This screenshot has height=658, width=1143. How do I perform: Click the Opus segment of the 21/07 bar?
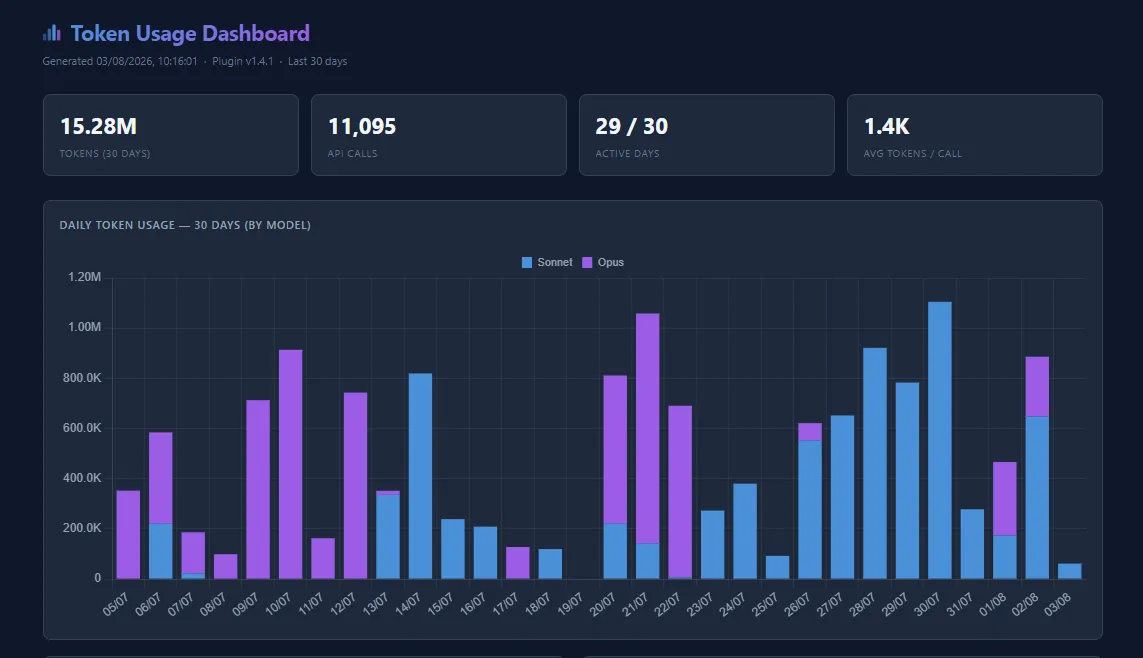pos(647,428)
